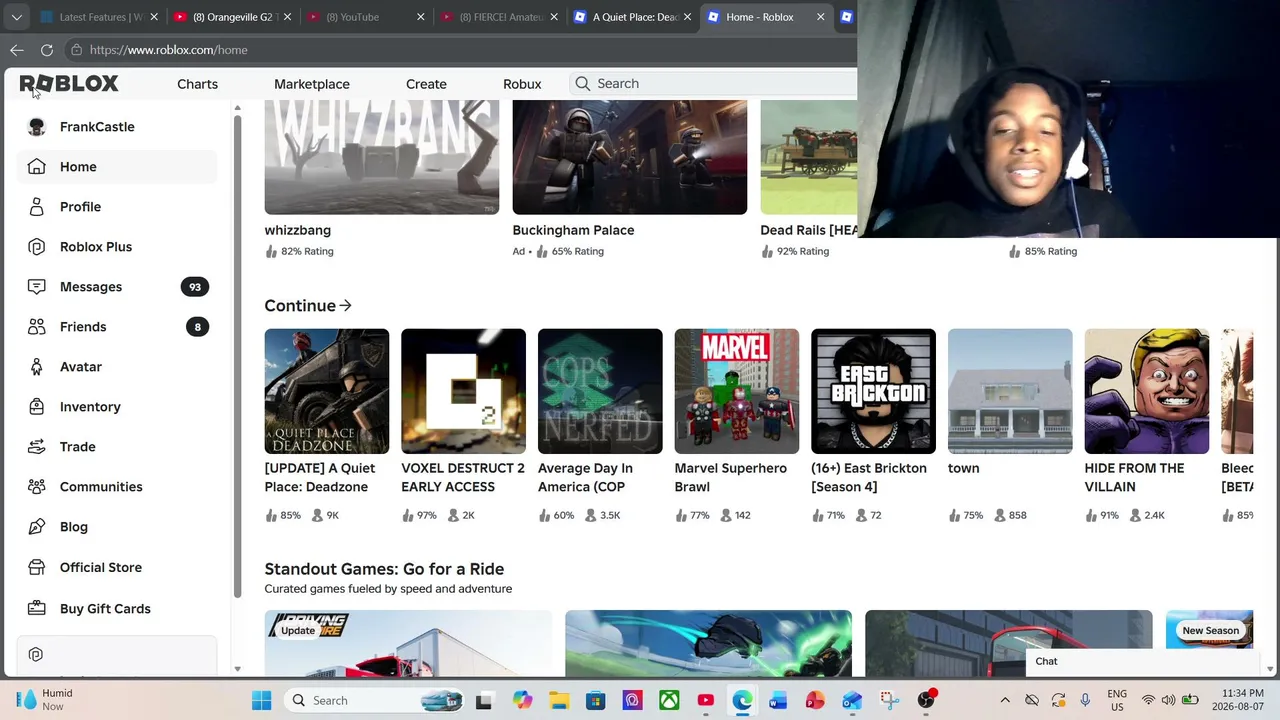
Task: Open A Quiet Place: Deadzone game thumbnail
Action: pyautogui.click(x=327, y=391)
